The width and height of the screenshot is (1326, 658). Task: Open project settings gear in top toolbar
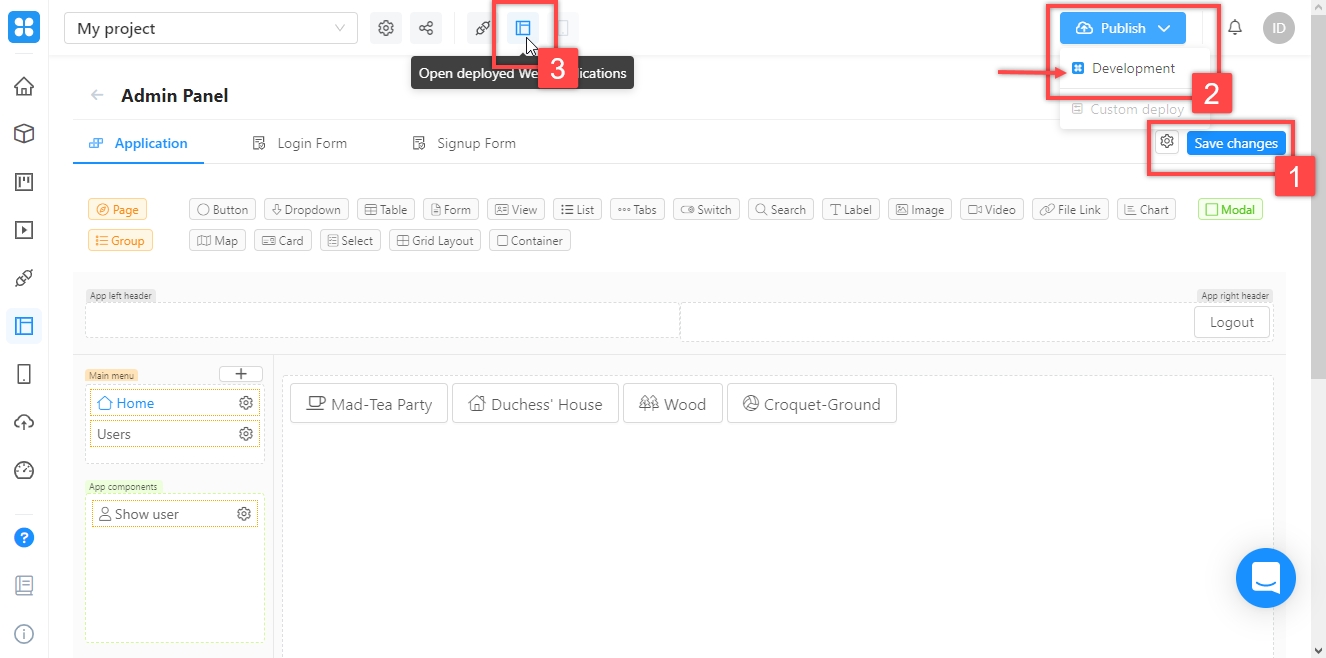pos(386,28)
